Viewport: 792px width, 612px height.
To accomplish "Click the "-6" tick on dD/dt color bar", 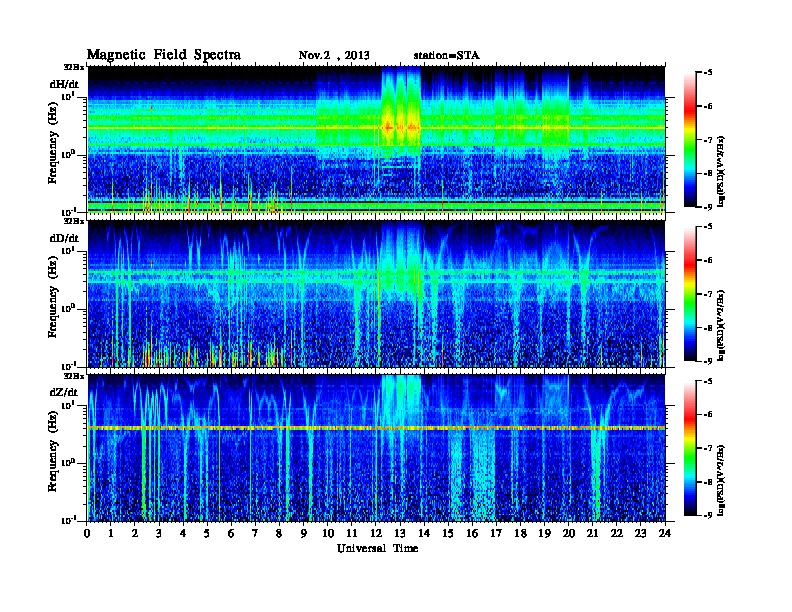I will tap(708, 260).
